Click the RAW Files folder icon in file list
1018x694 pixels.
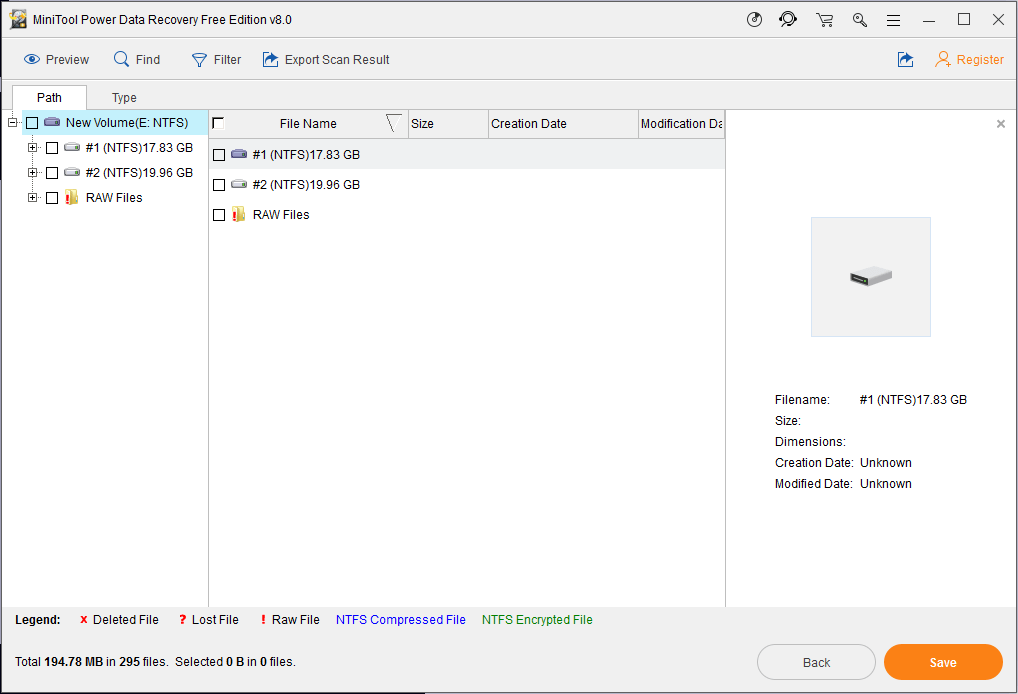pos(238,214)
